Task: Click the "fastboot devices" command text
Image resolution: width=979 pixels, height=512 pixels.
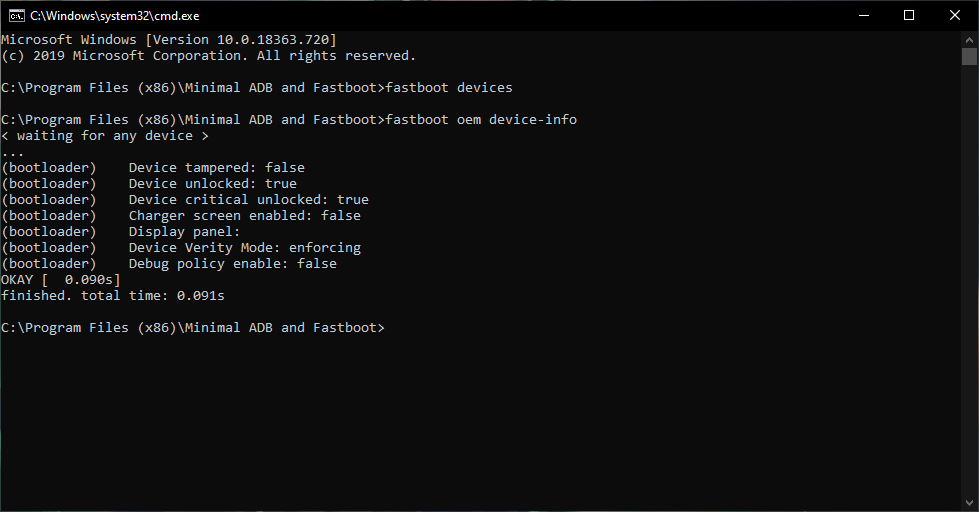Action: pyautogui.click(x=449, y=88)
